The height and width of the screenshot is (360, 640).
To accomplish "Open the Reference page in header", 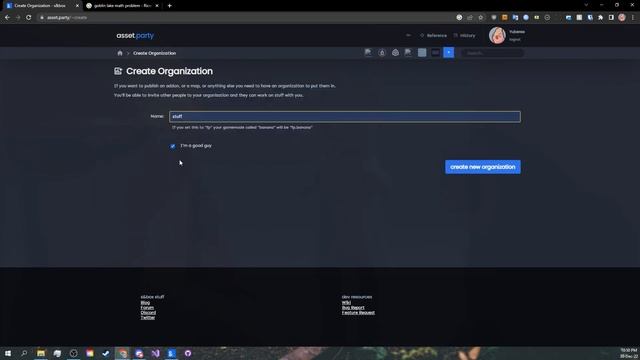I will coord(433,36).
